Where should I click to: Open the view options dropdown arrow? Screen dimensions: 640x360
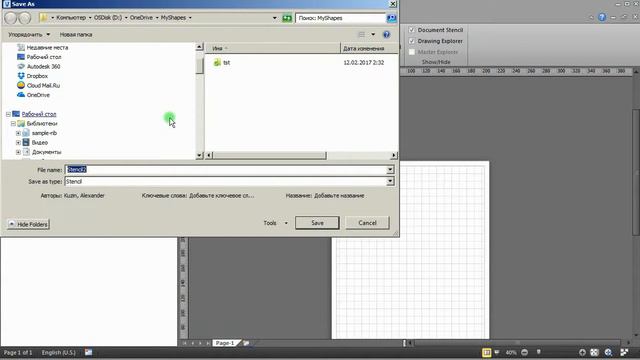pyautogui.click(x=373, y=35)
